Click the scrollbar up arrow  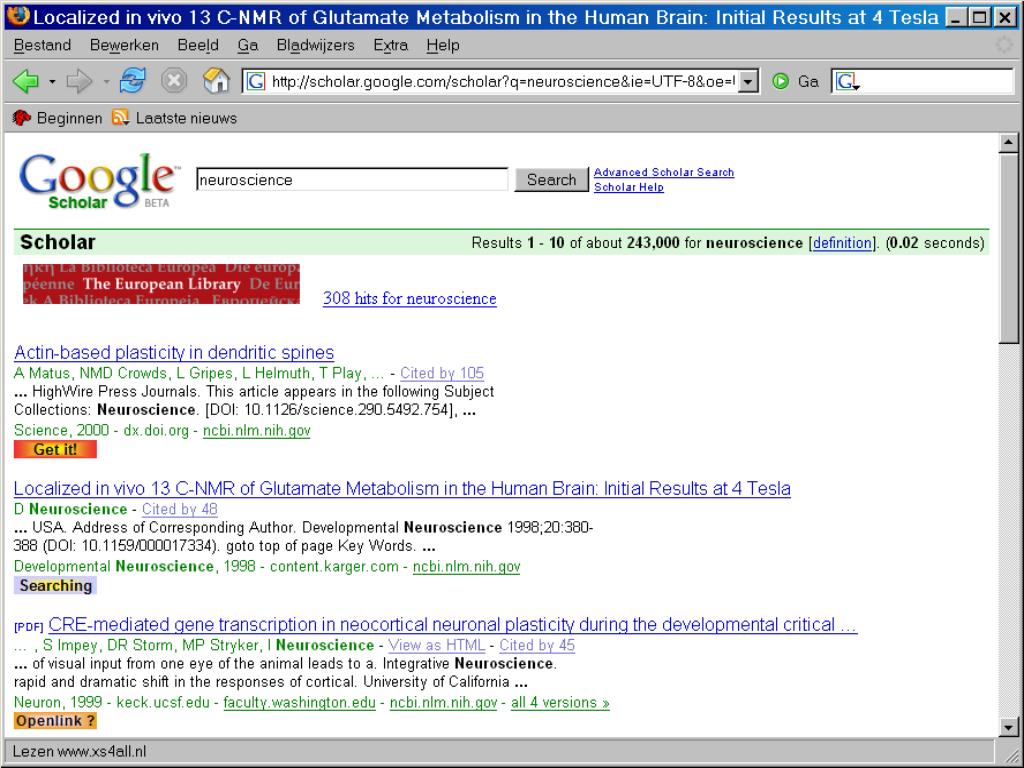point(1008,142)
